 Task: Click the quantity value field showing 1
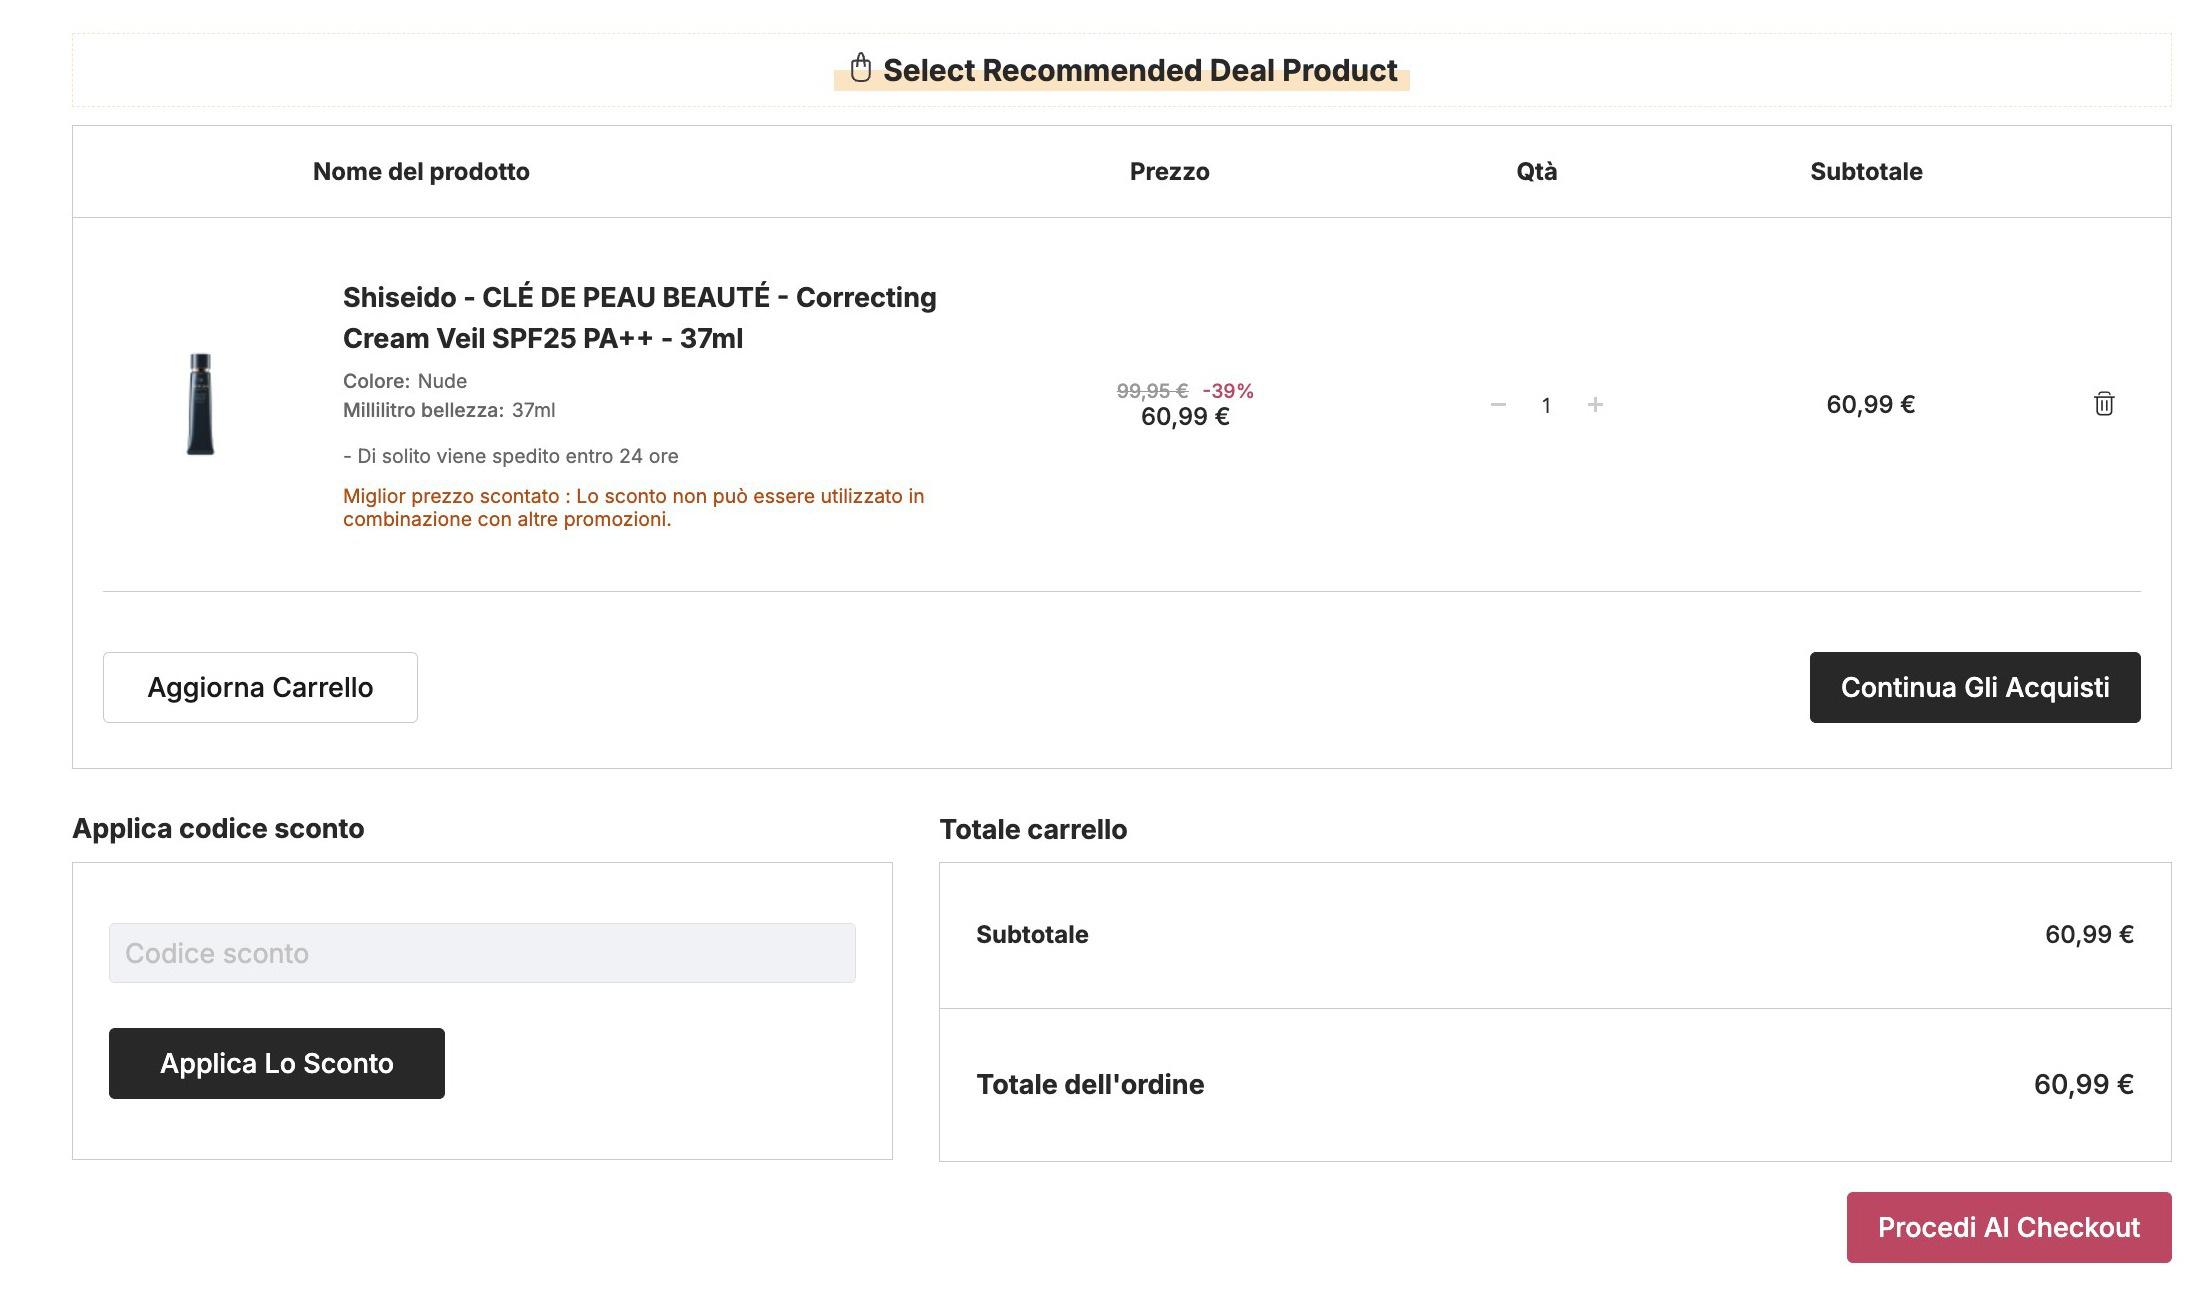1546,405
